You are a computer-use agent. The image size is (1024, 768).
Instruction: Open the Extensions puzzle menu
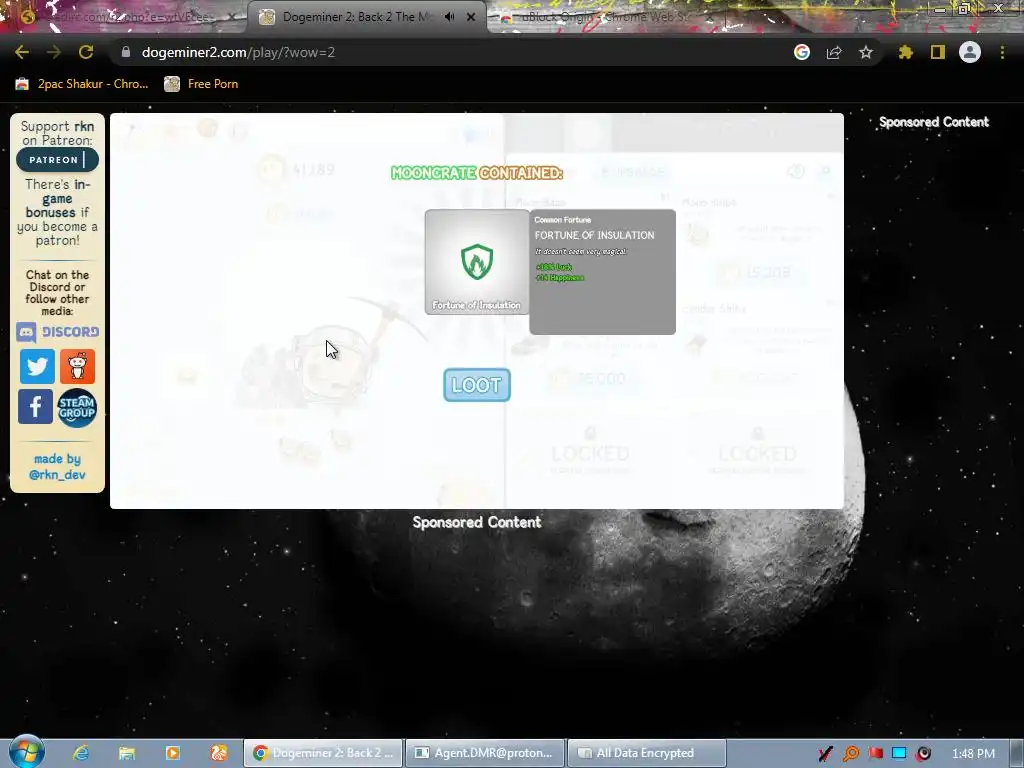(x=906, y=52)
